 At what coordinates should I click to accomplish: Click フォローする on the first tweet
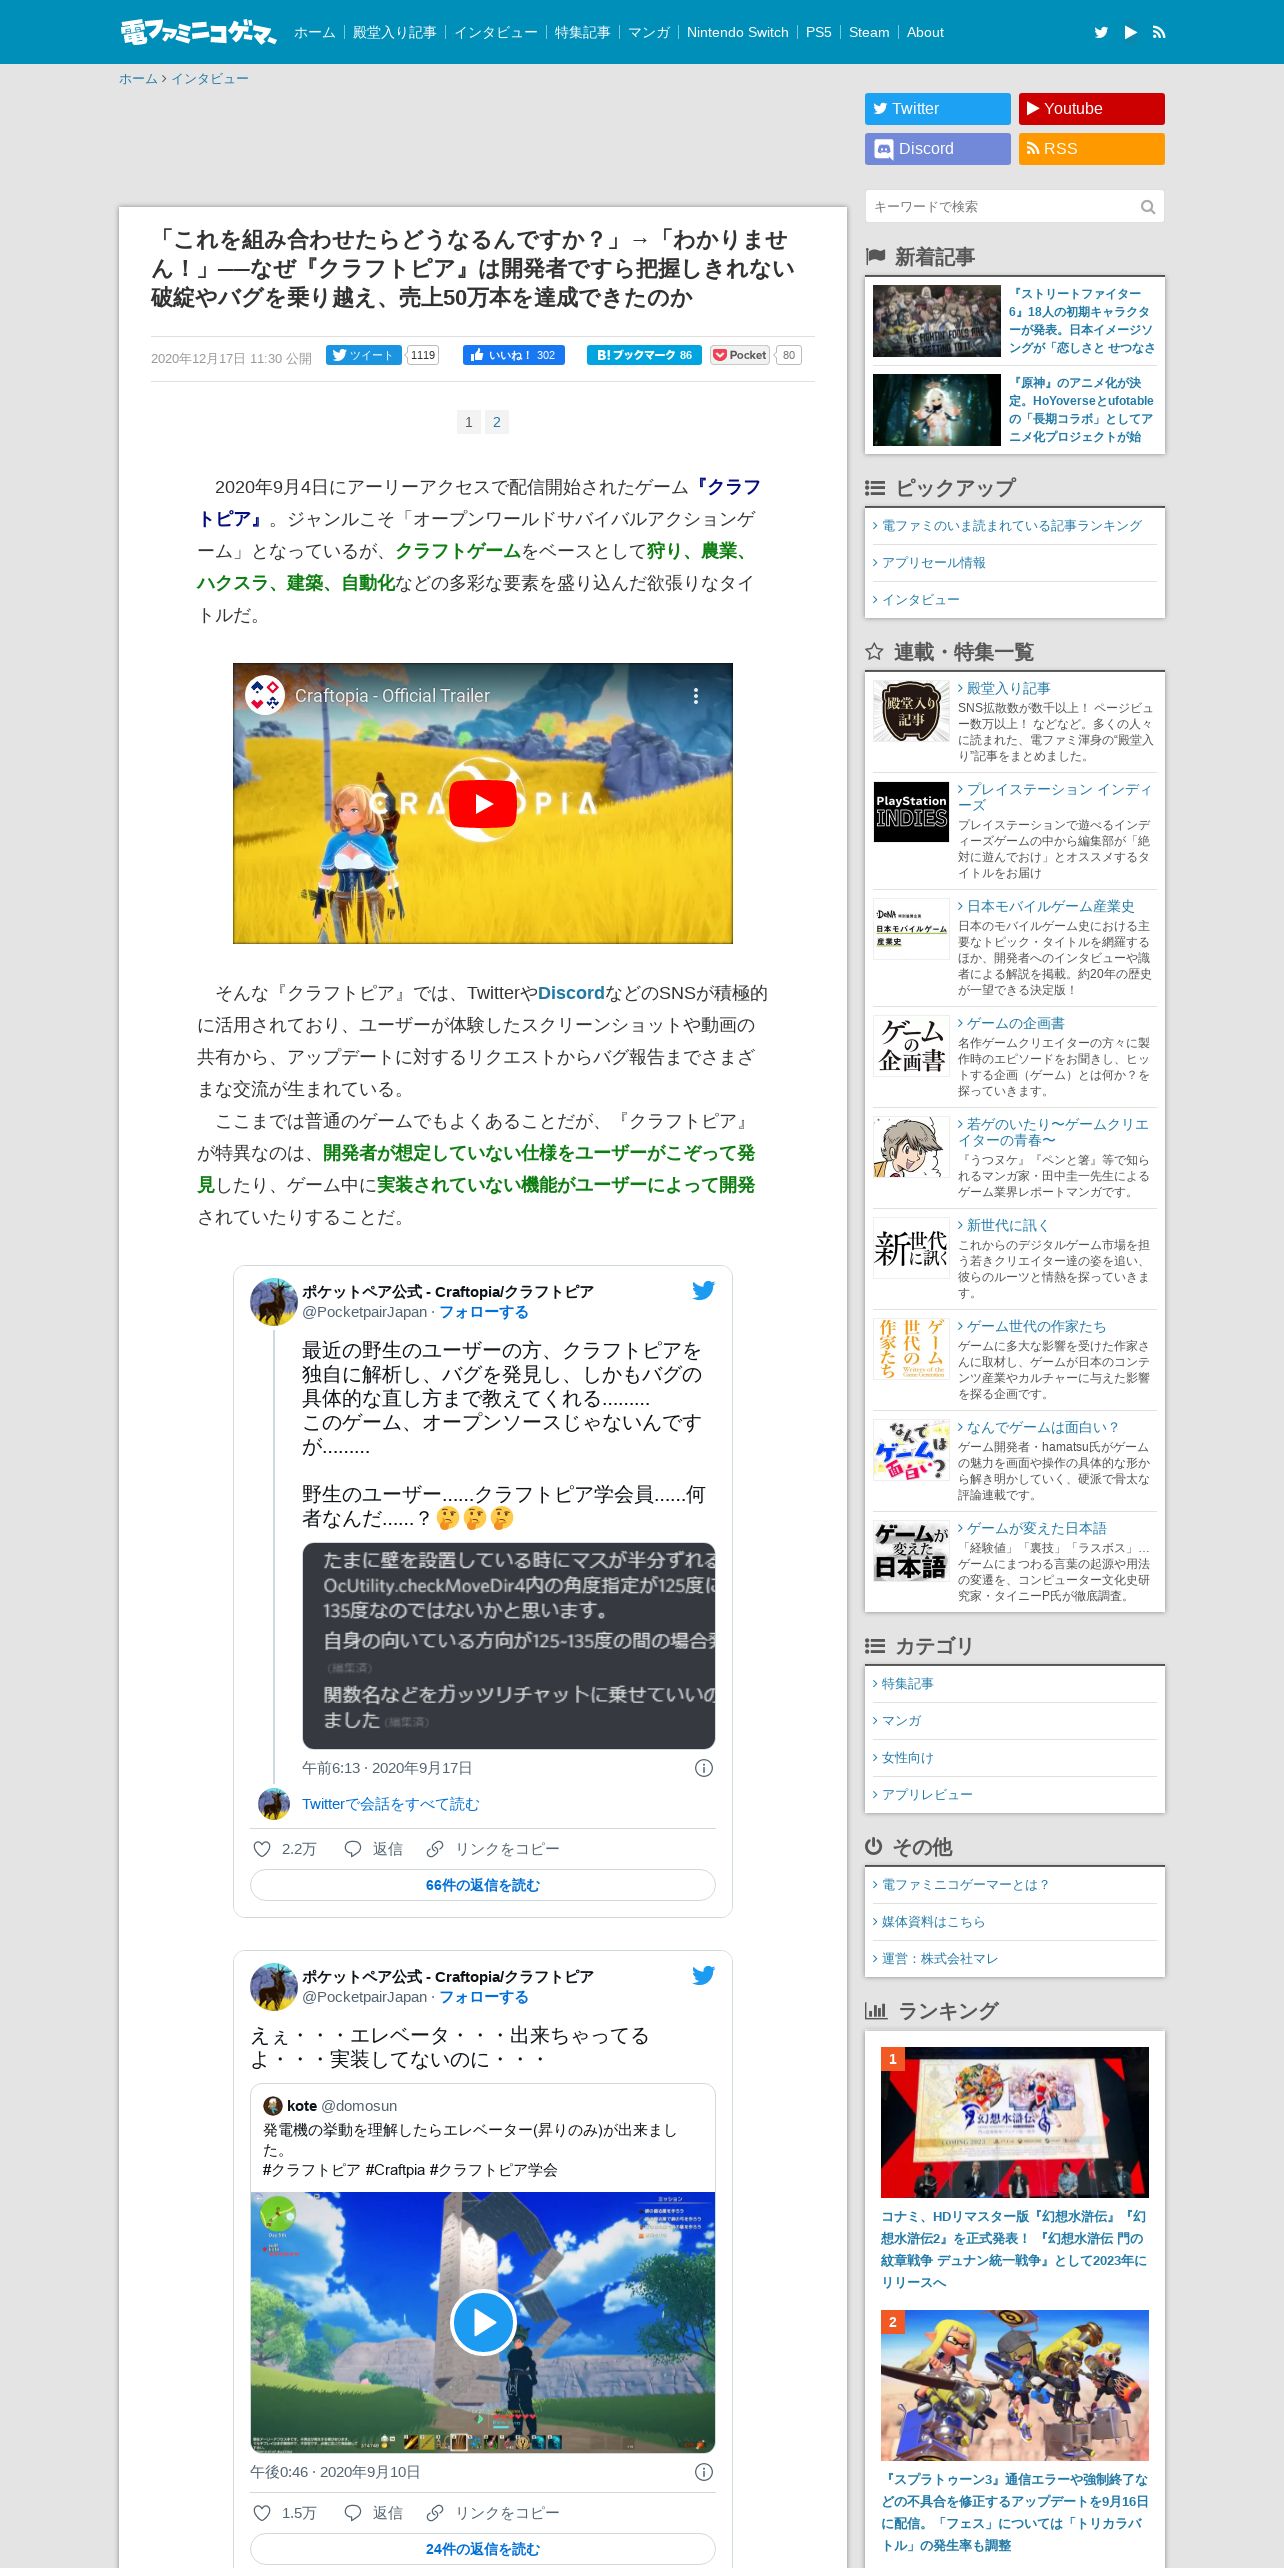coord(484,1312)
